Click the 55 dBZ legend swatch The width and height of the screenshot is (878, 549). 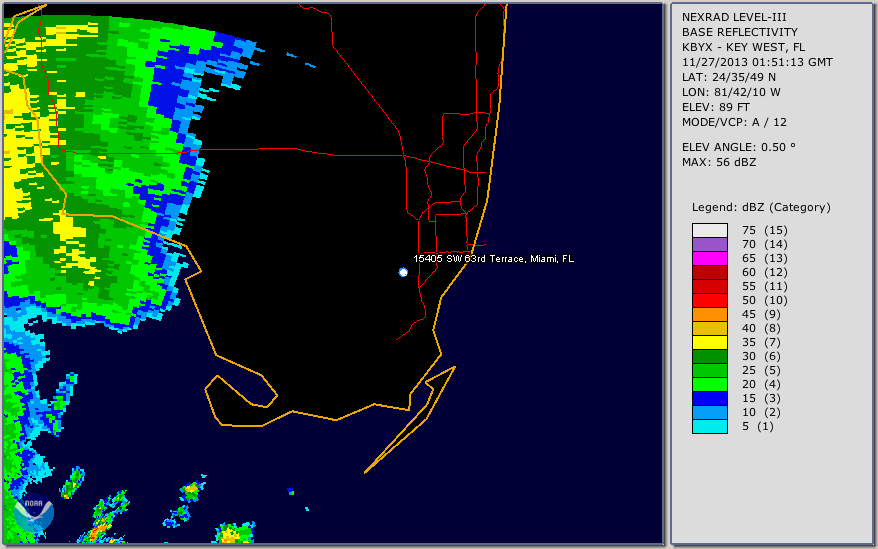click(709, 286)
